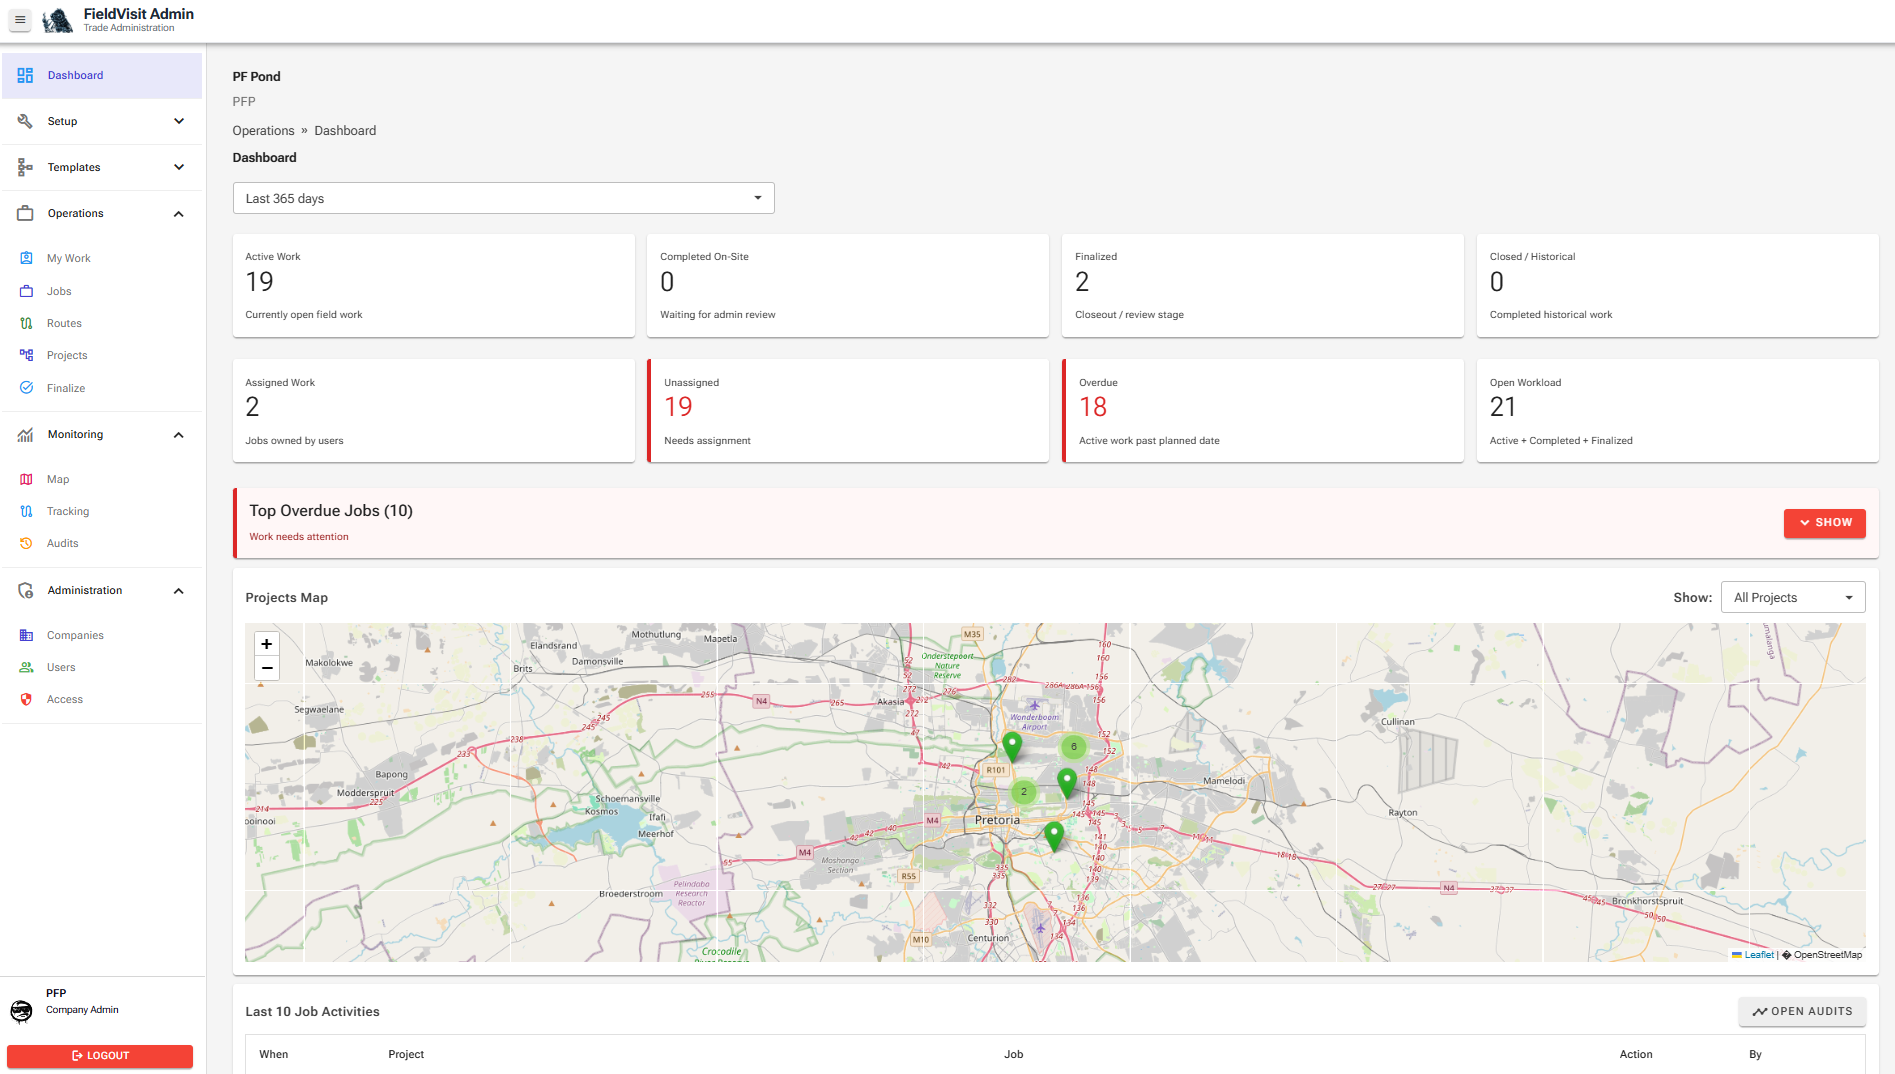
Task: Click the green marker south of Pretoria
Action: click(1054, 836)
